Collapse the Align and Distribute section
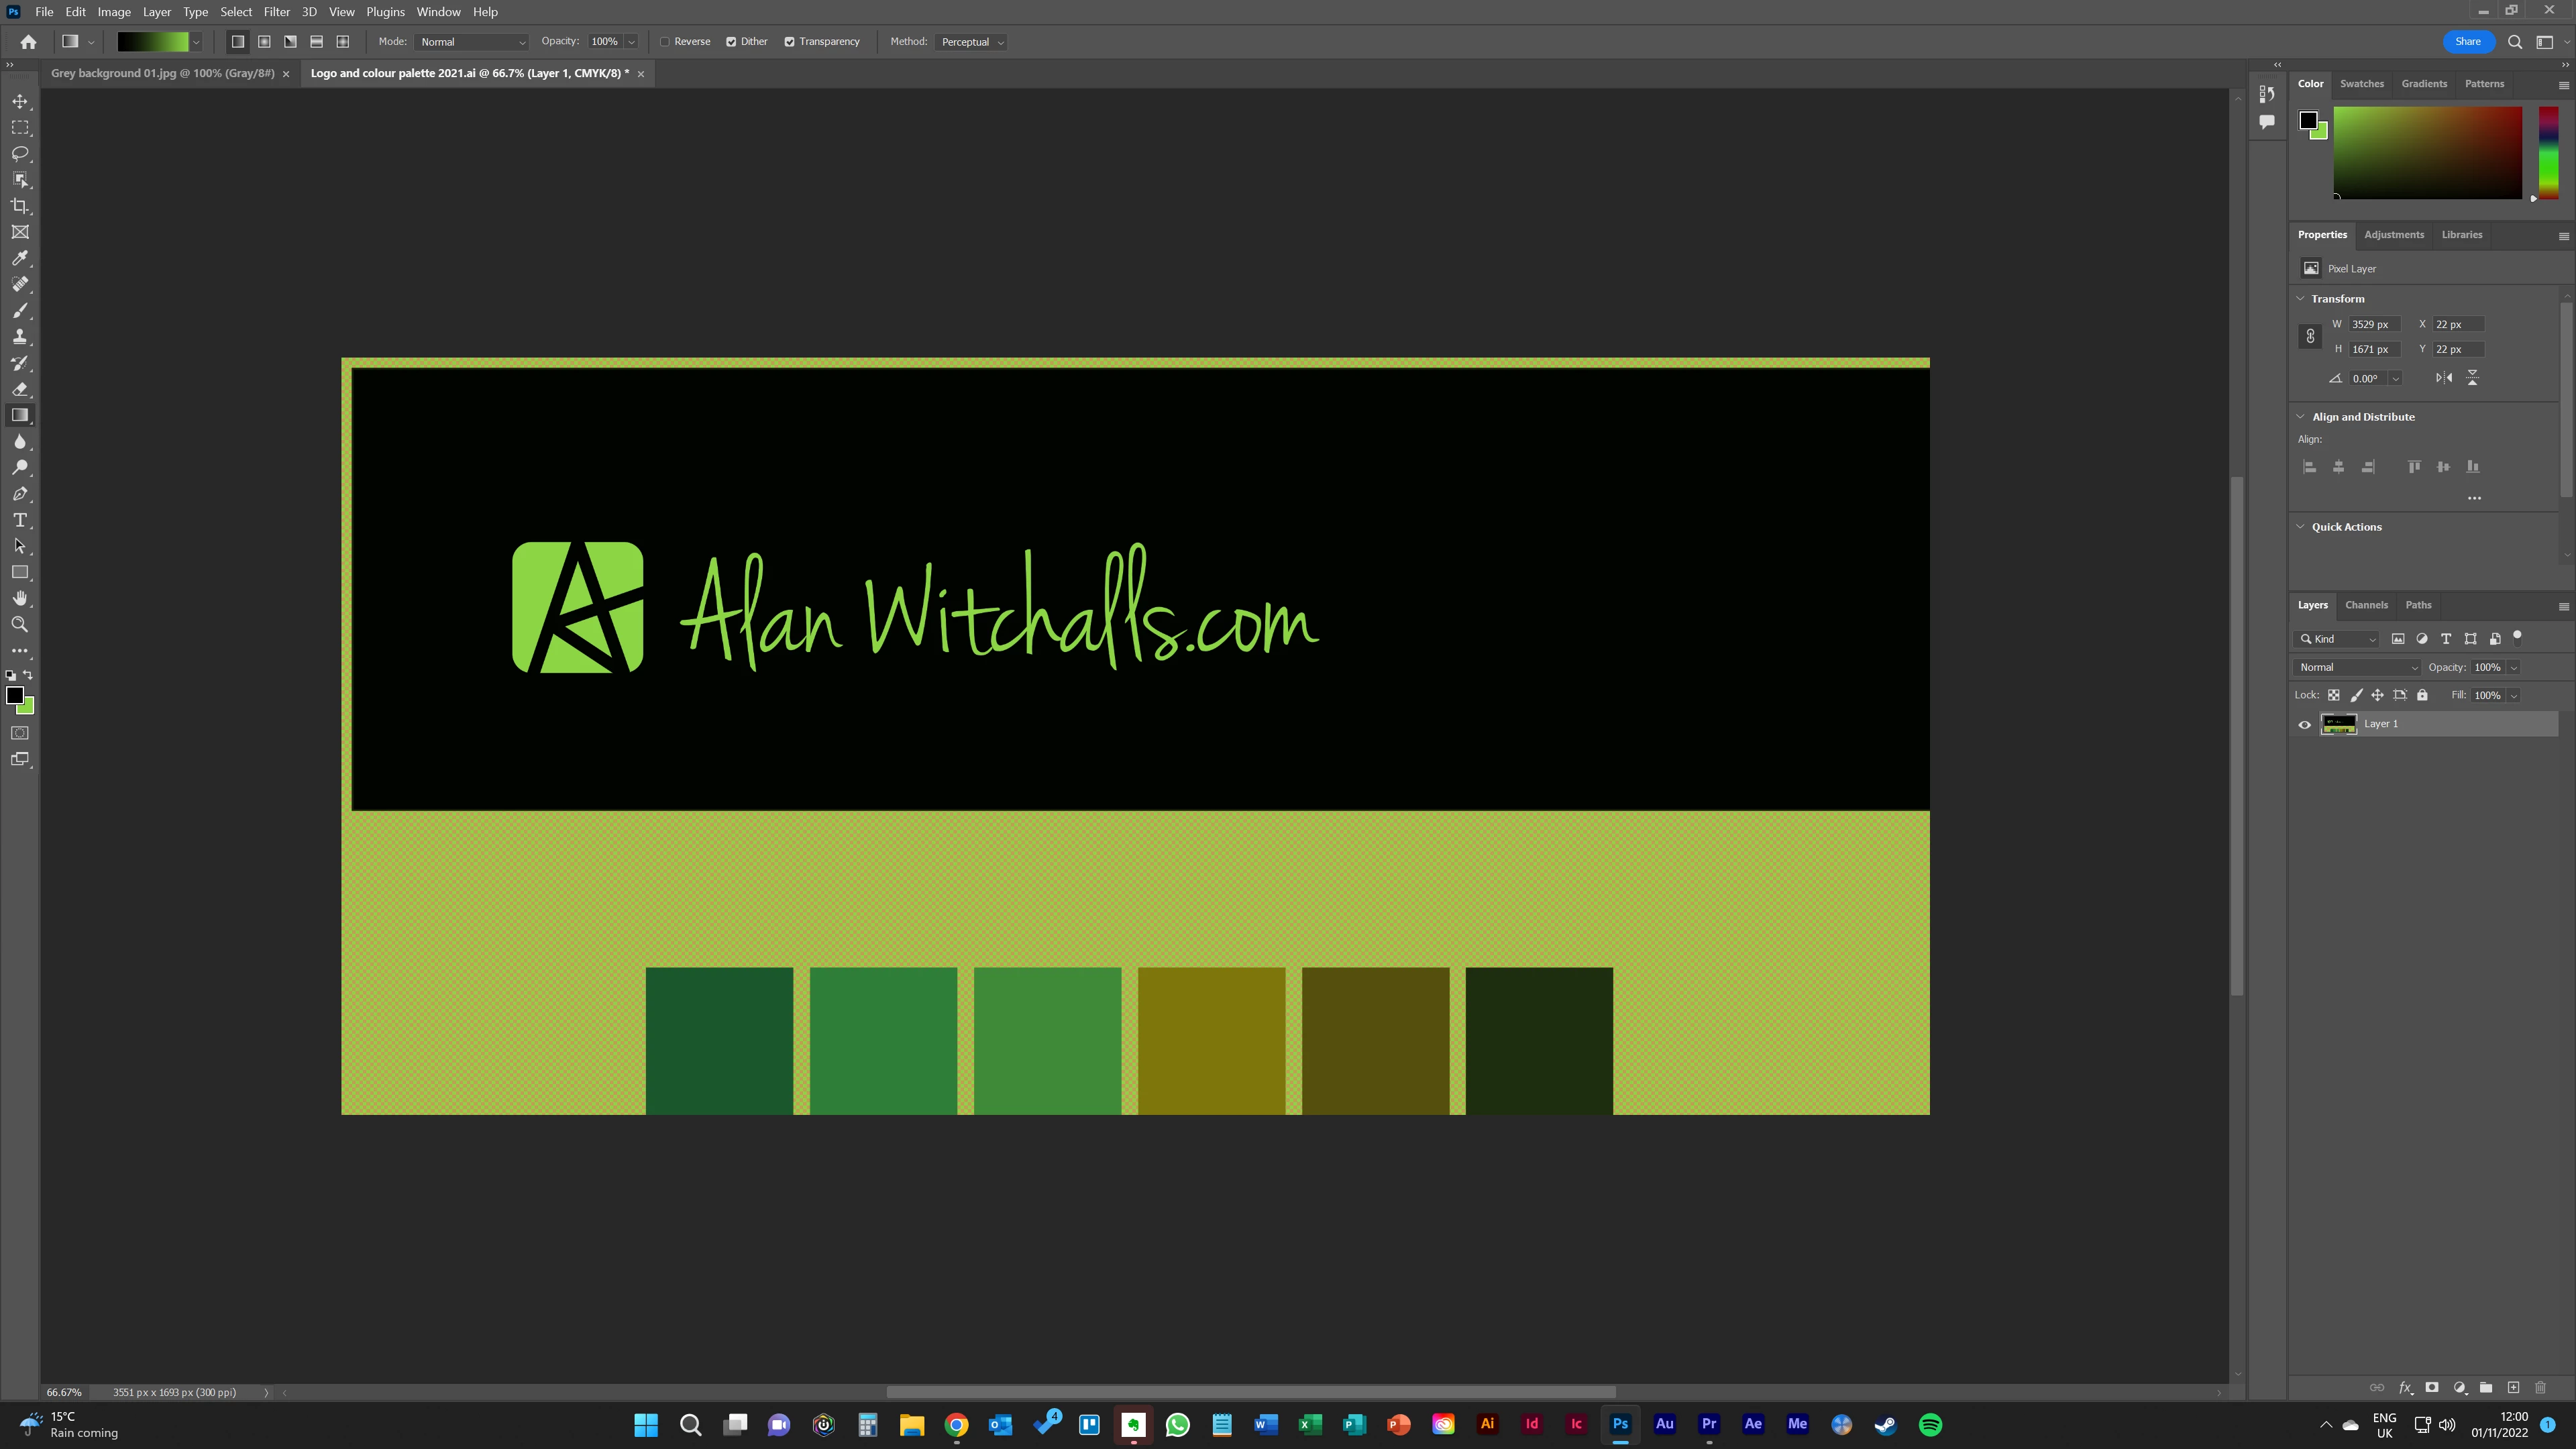 tap(2300, 417)
